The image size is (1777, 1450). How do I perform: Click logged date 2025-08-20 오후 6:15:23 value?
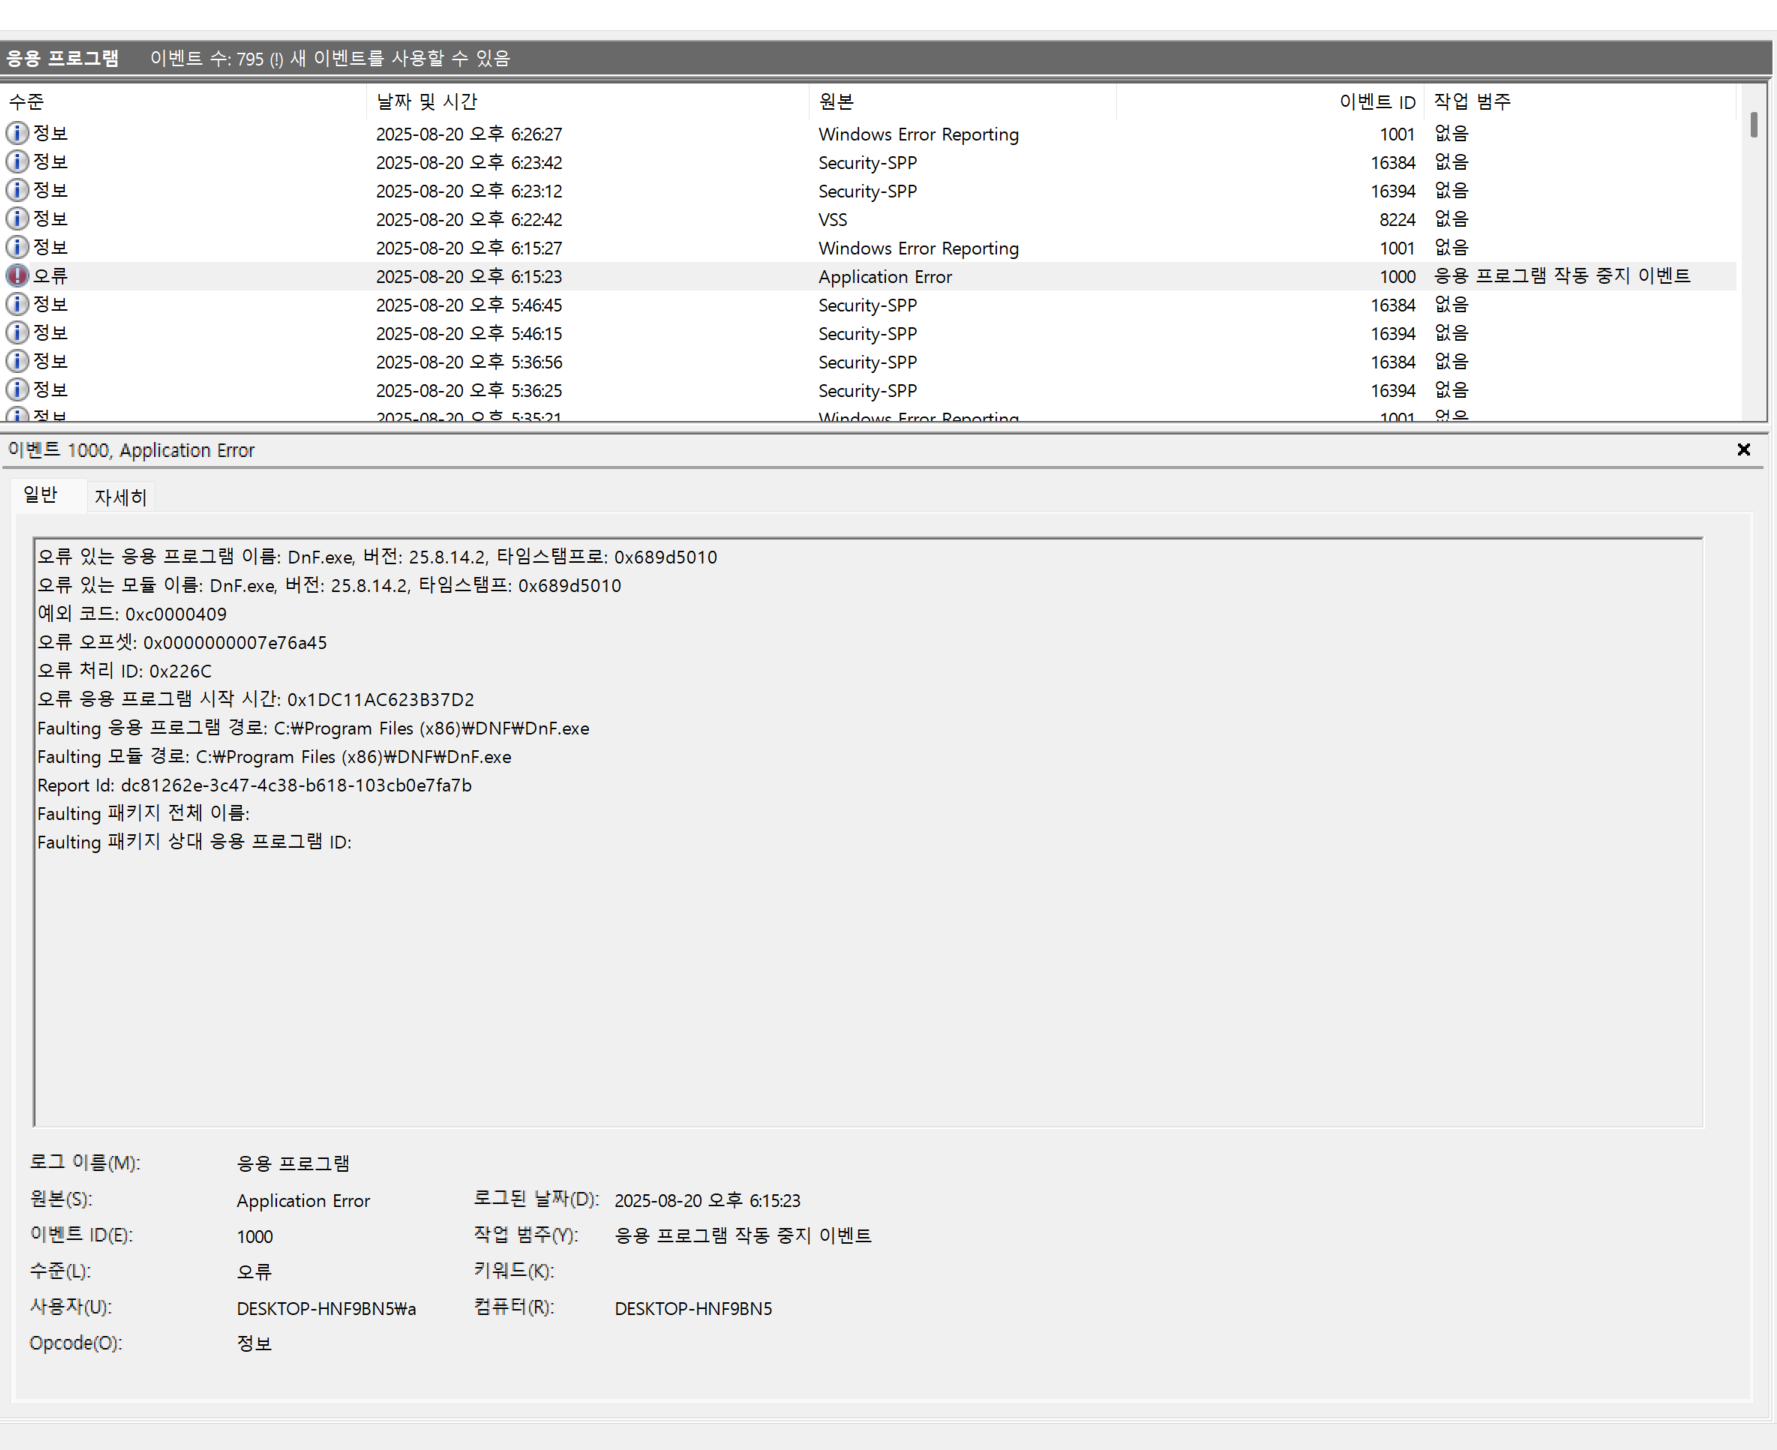tap(707, 1200)
